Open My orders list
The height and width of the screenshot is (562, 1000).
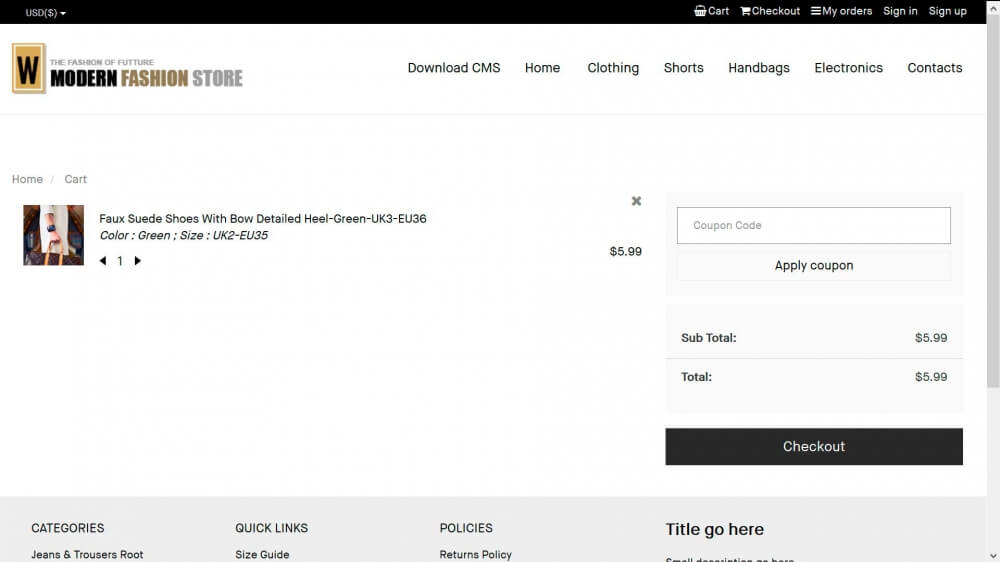[841, 11]
